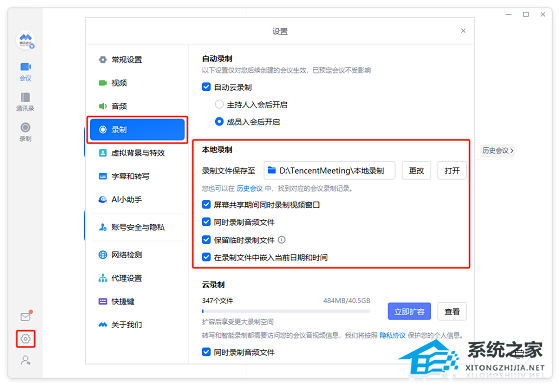The height and width of the screenshot is (386, 560).
Task: Click the user profile icon at sidebar bottom
Action: [x=25, y=360]
